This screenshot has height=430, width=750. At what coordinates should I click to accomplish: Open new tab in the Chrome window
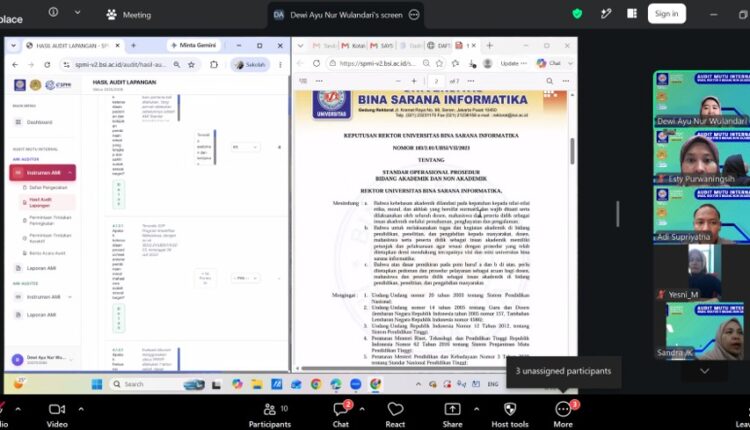(x=133, y=45)
